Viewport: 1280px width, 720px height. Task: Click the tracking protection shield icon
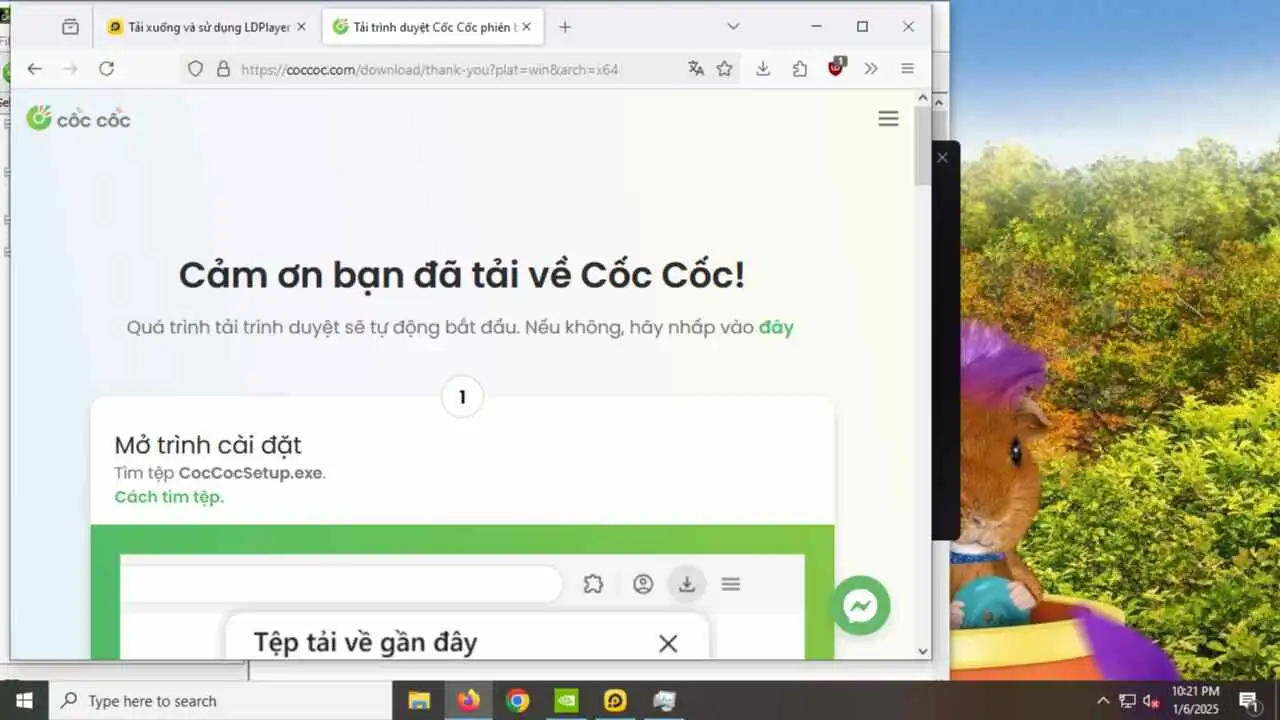196,69
